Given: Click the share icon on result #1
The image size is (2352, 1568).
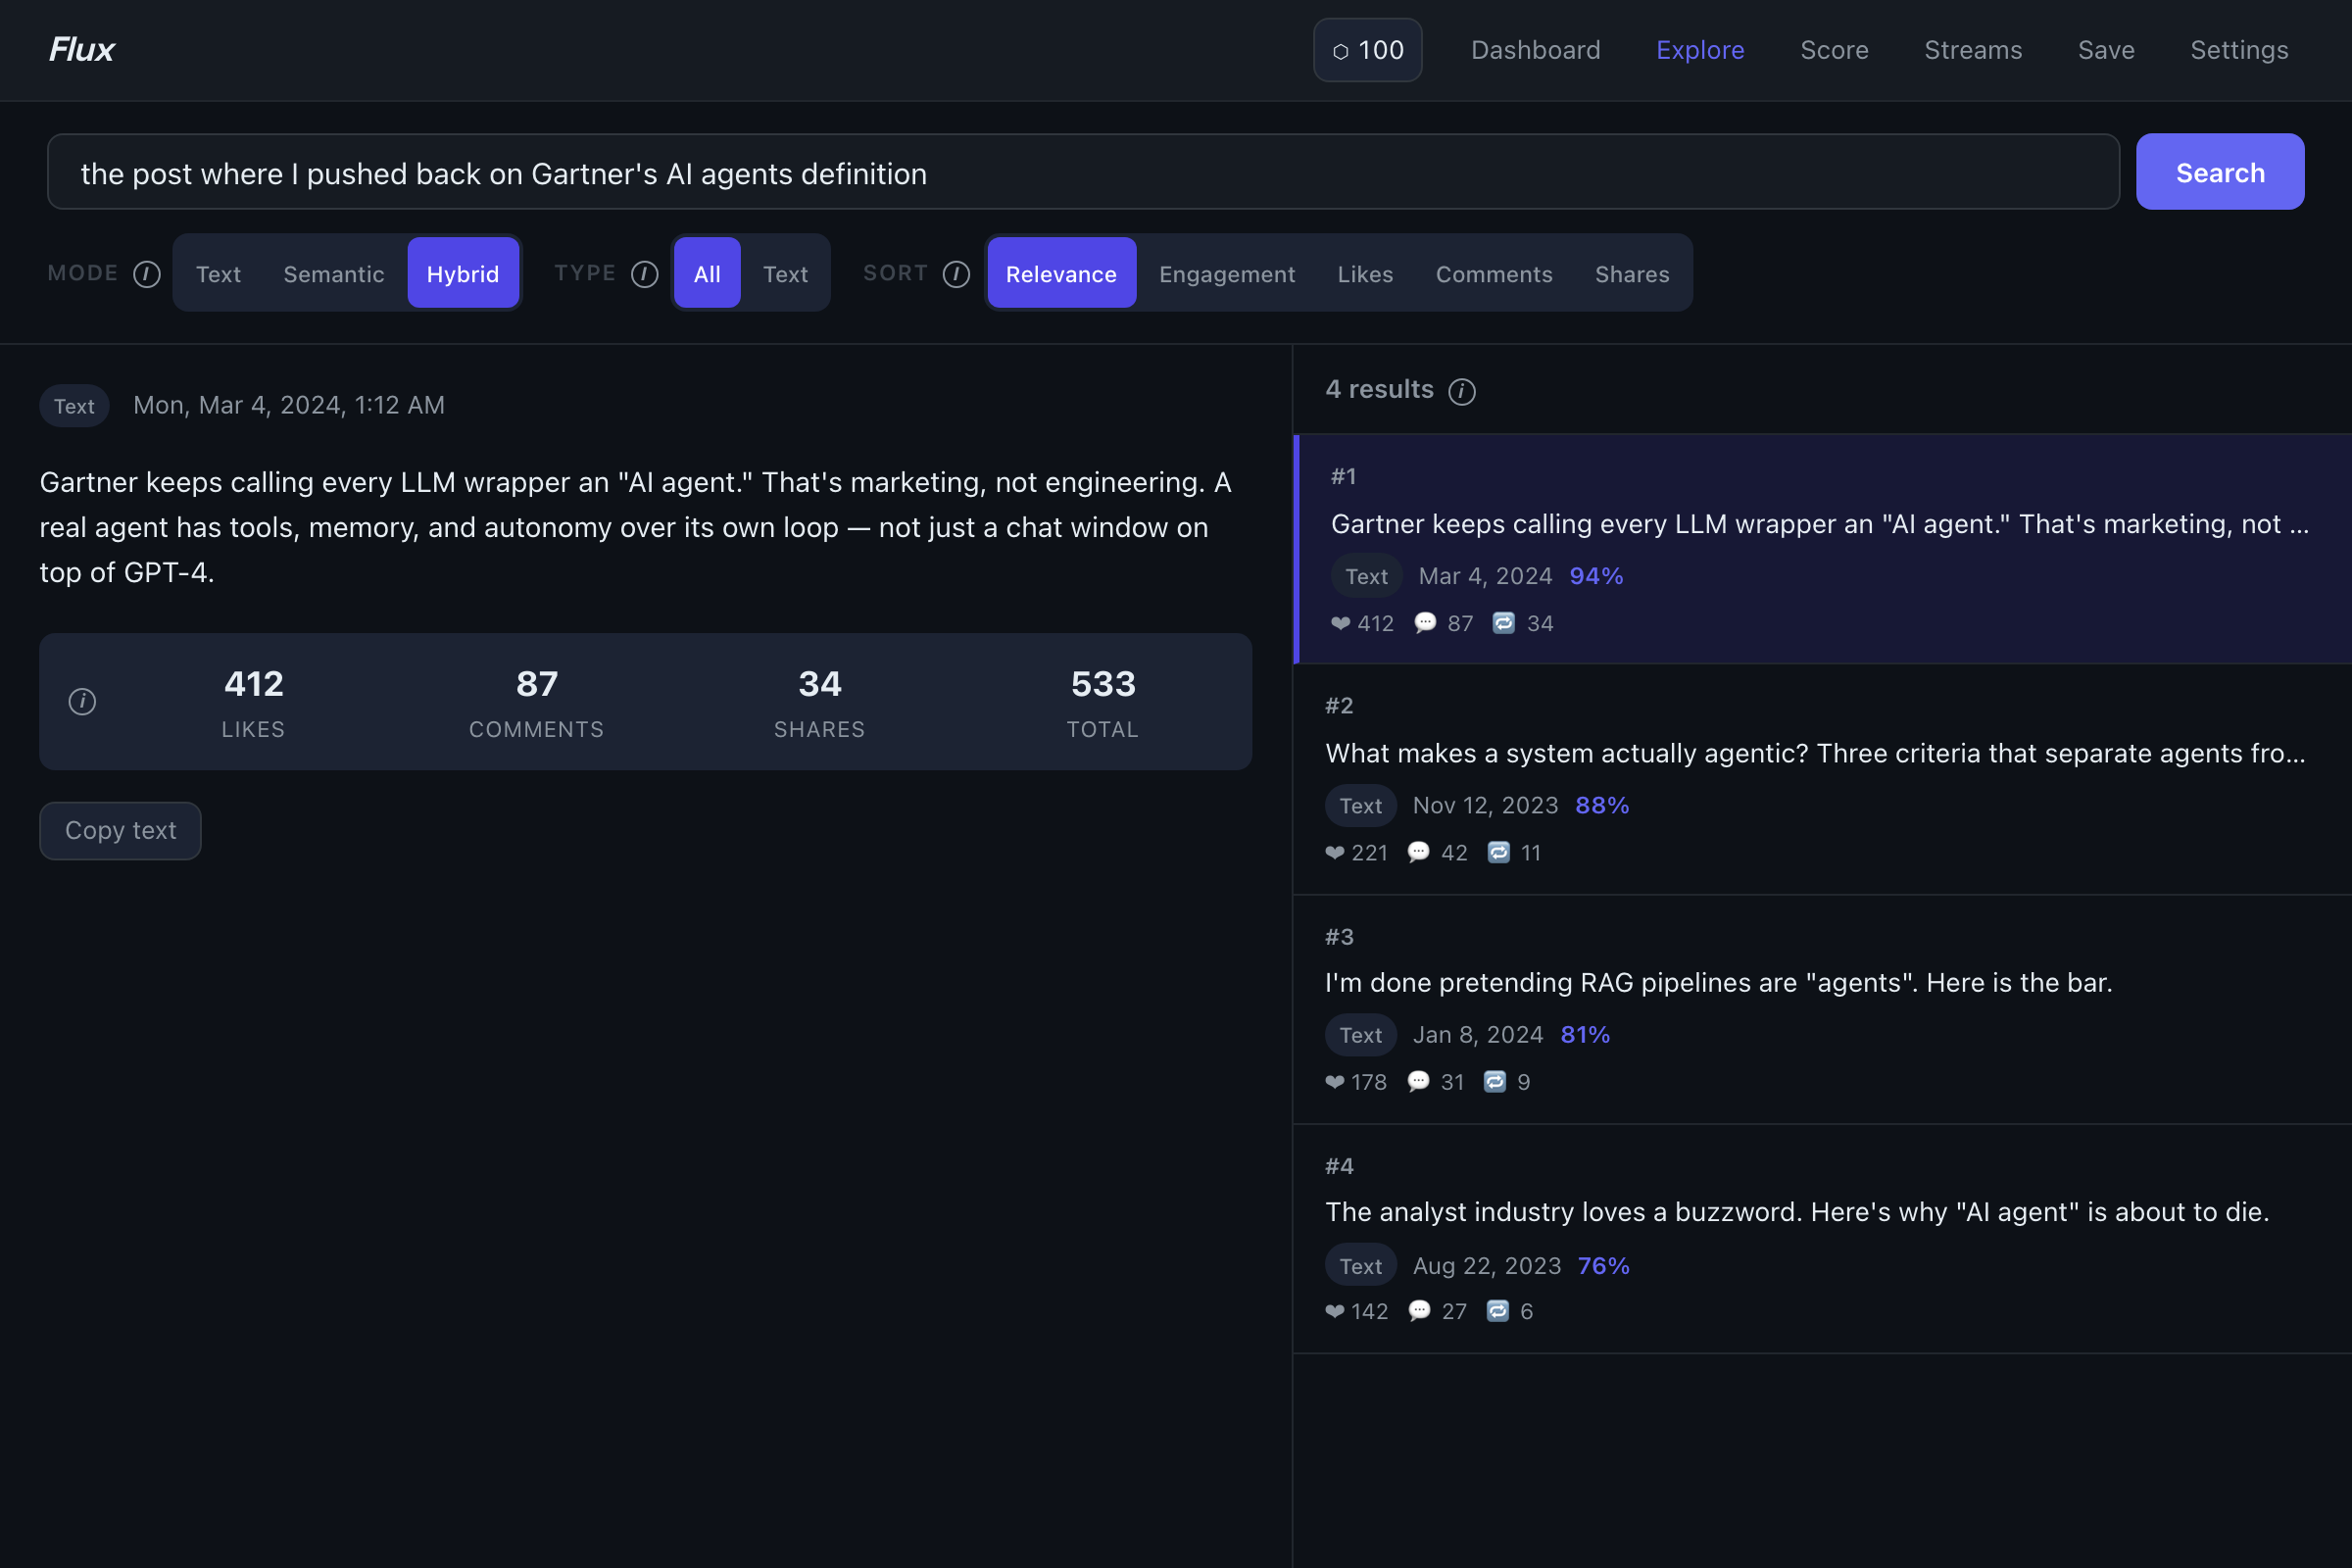Looking at the screenshot, I should (1503, 623).
